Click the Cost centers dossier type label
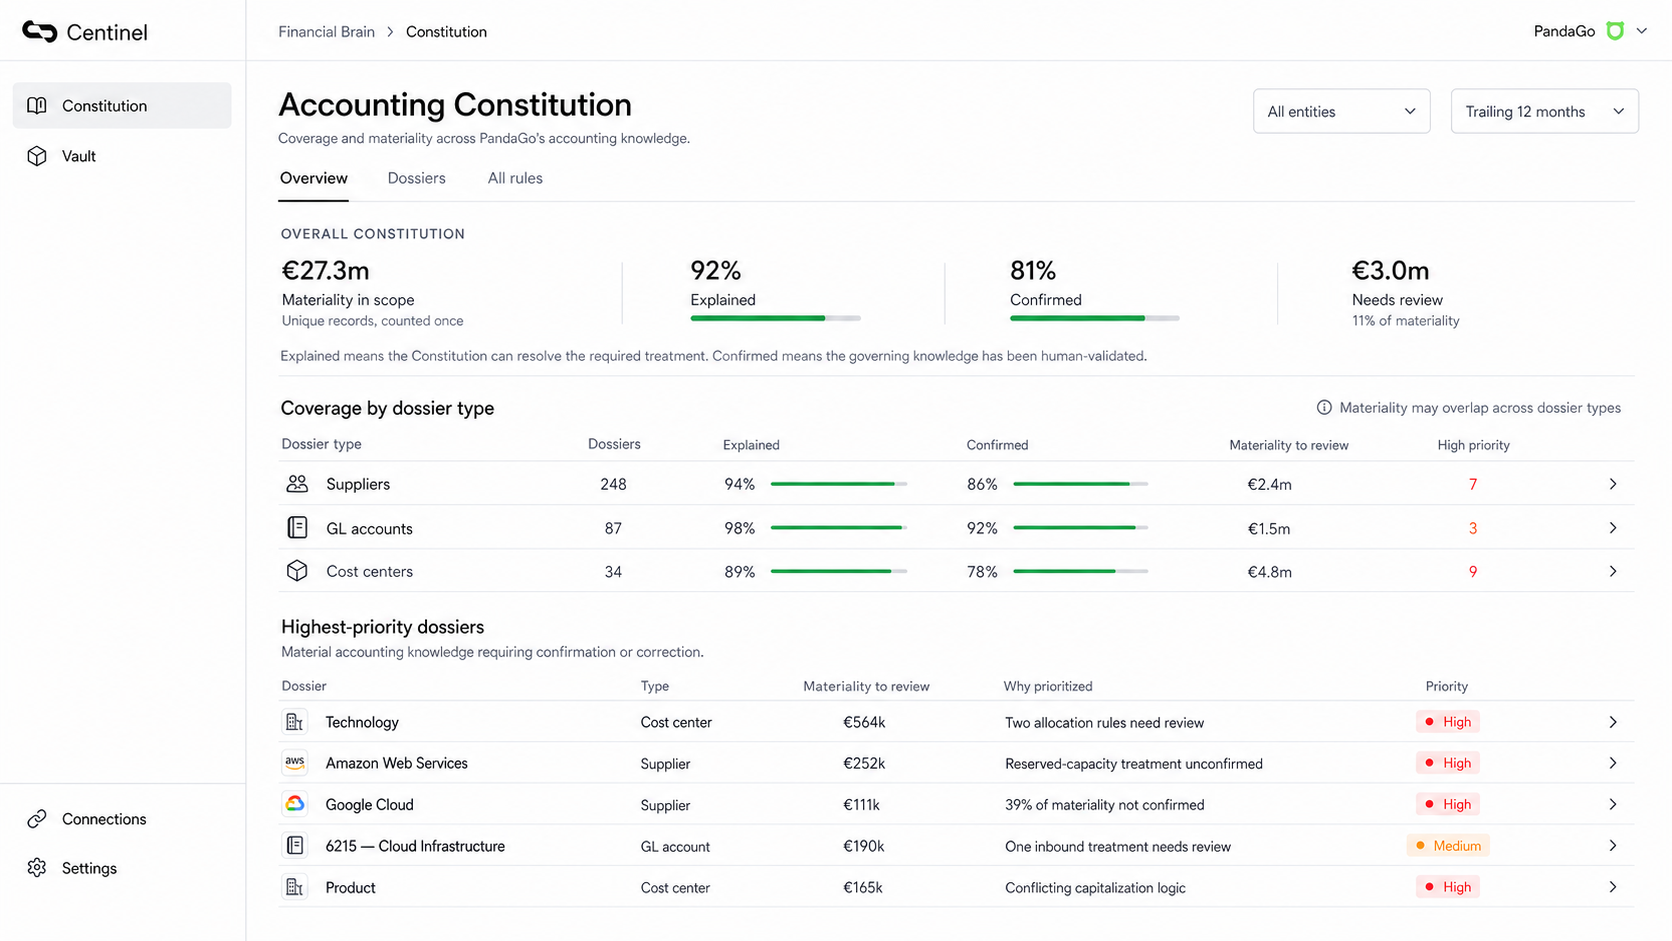This screenshot has height=941, width=1672. pyautogui.click(x=369, y=572)
